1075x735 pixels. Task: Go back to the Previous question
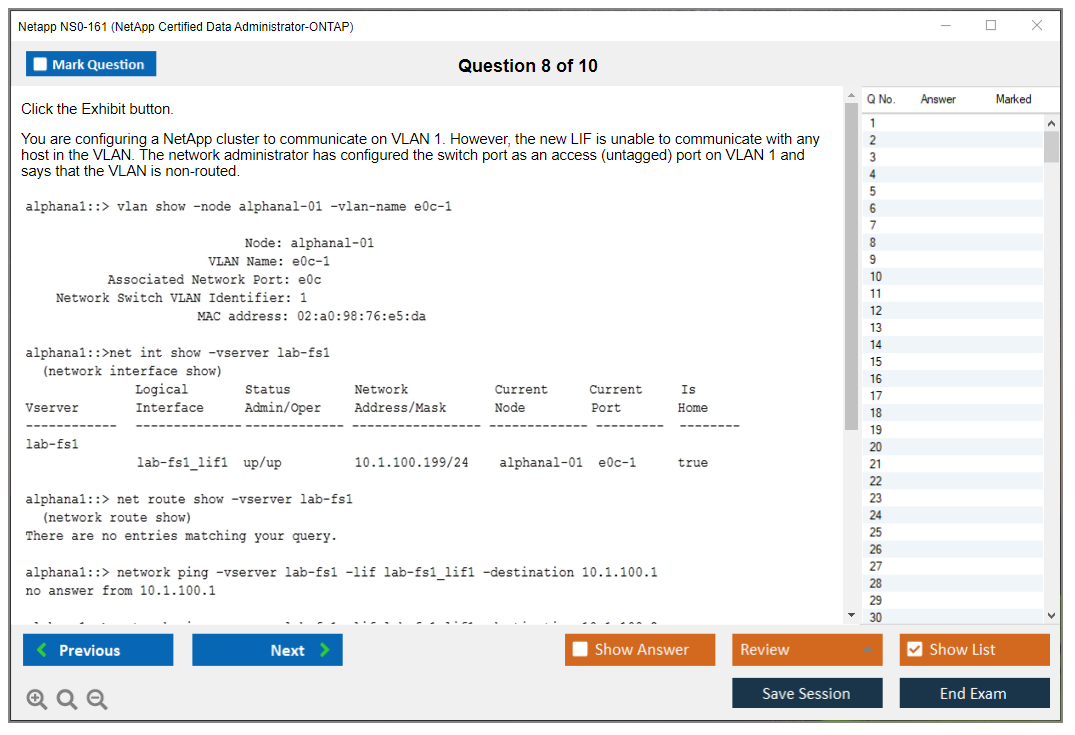(98, 650)
